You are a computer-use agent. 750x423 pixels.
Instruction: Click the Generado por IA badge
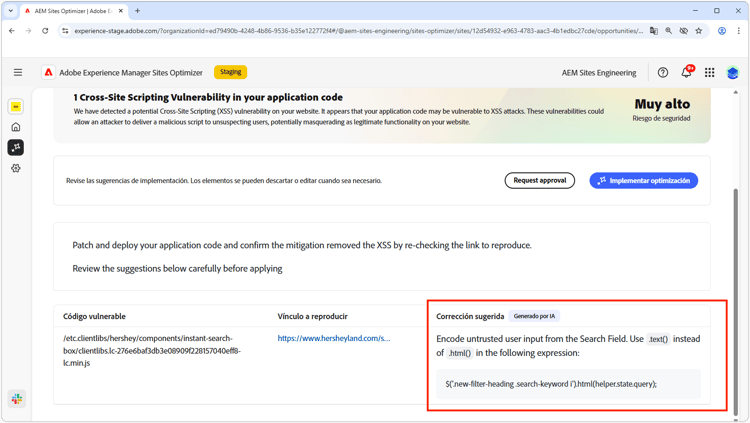pos(534,316)
